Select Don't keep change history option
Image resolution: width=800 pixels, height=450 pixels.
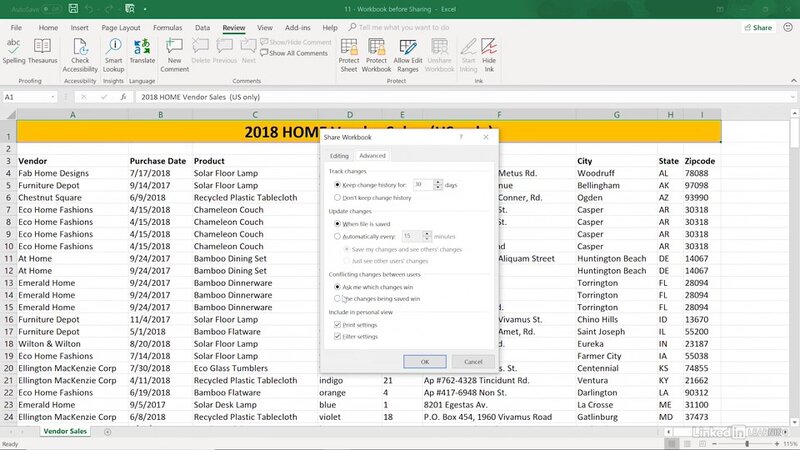click(337, 198)
